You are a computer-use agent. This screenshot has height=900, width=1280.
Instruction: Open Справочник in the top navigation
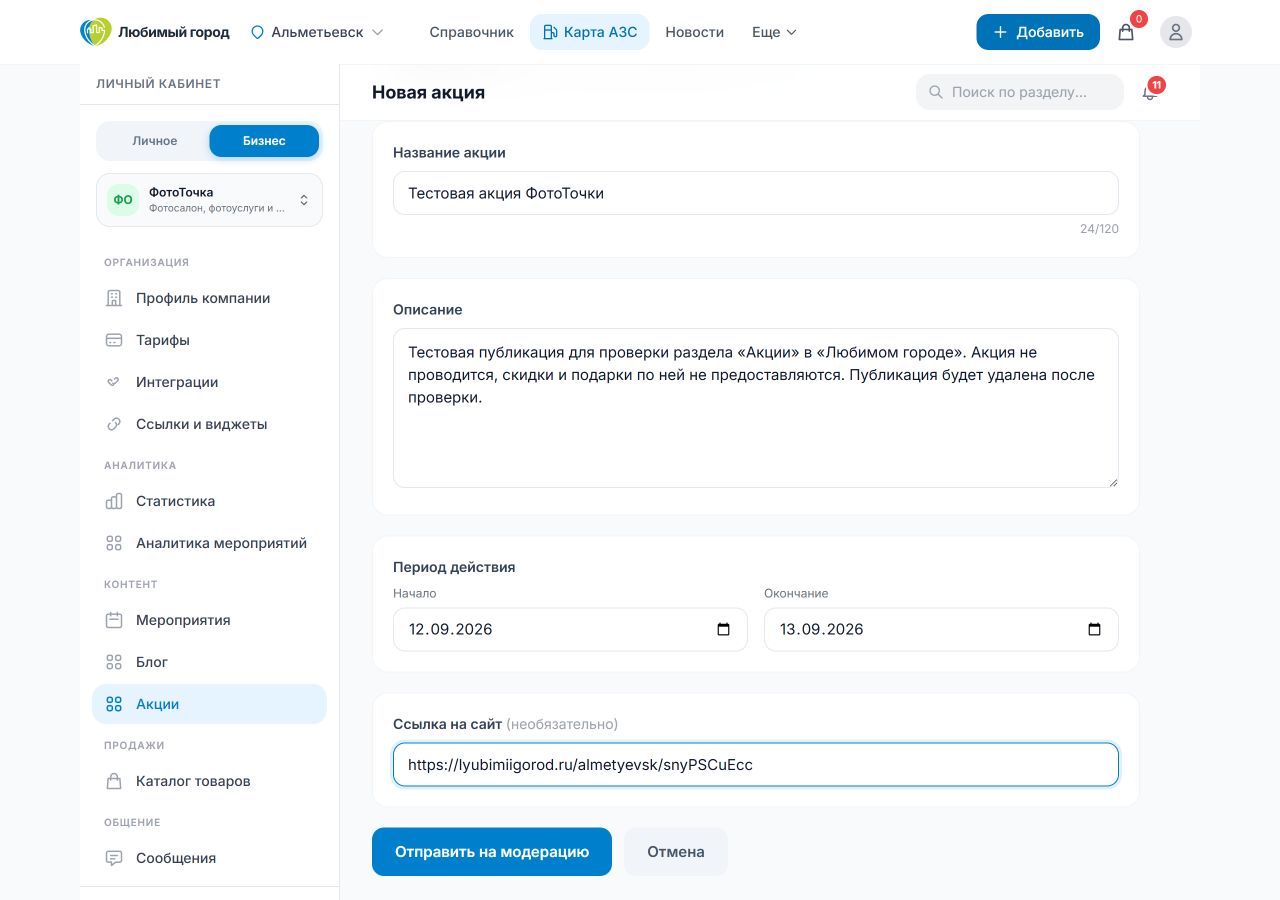coord(472,32)
